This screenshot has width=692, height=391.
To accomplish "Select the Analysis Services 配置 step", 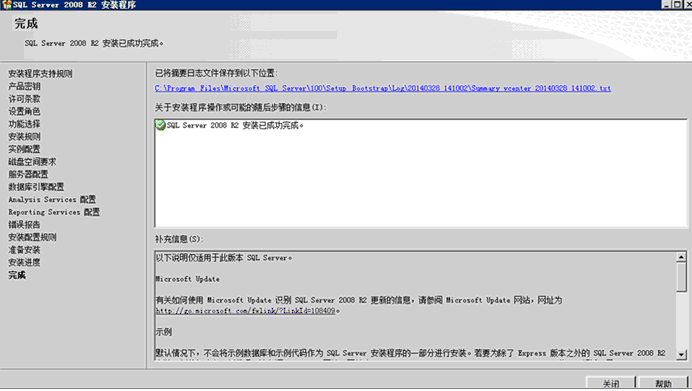I will pos(52,199).
